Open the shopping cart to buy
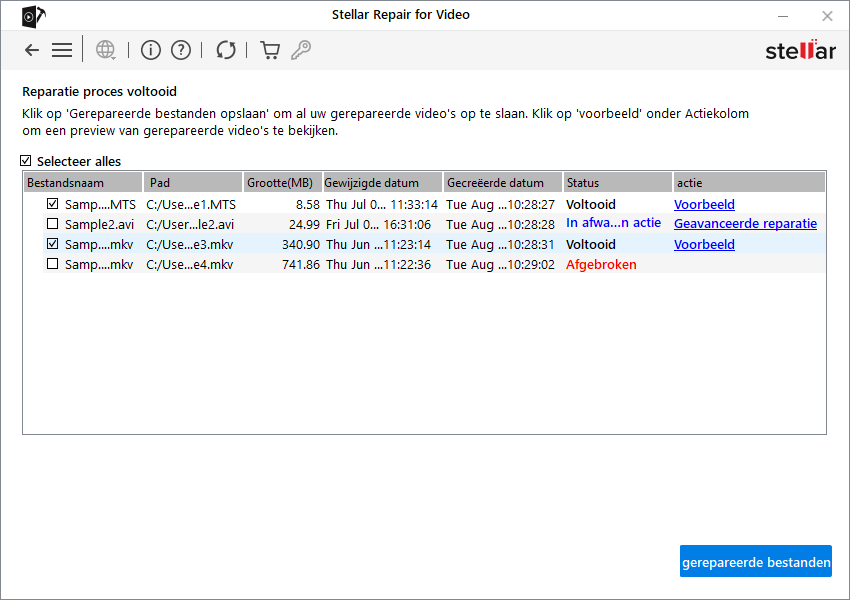850x600 pixels. [x=270, y=50]
